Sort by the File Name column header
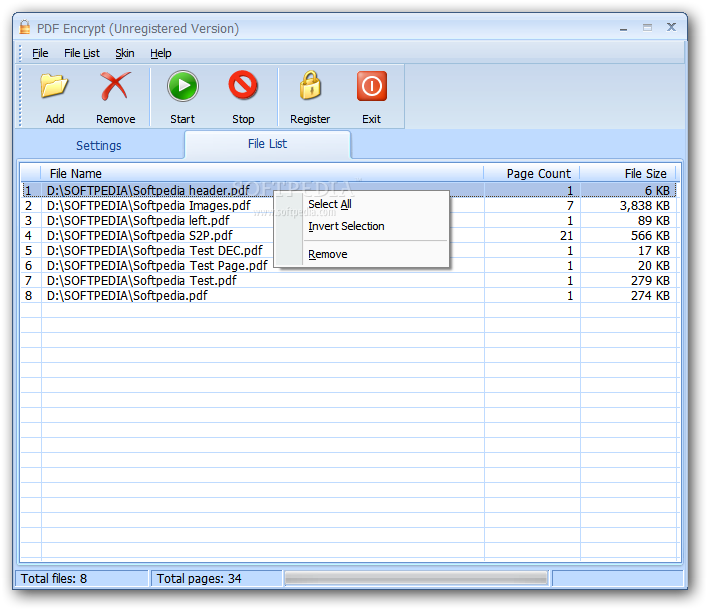This screenshot has height=610, width=708. tap(262, 173)
